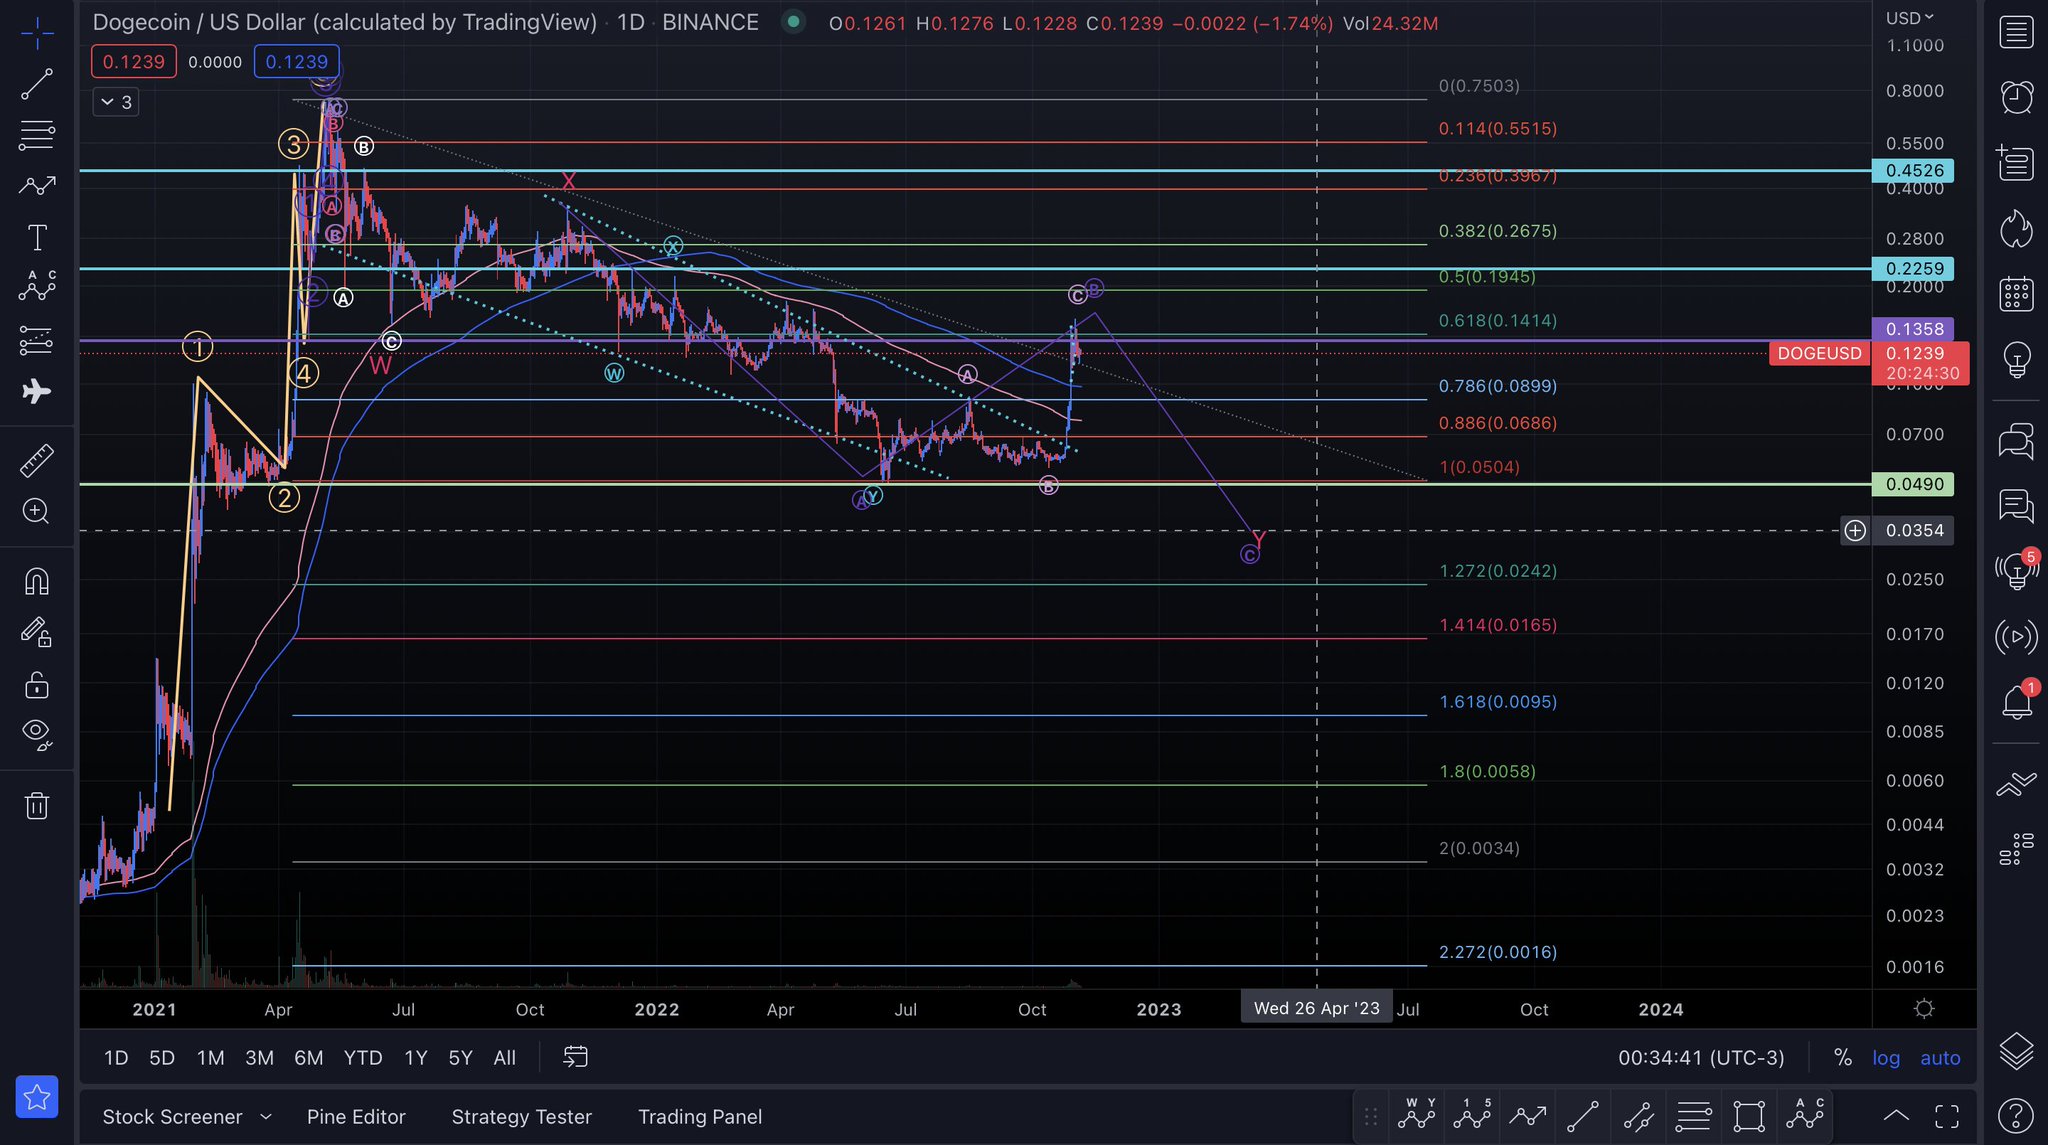Toggle the log scale

(1886, 1058)
